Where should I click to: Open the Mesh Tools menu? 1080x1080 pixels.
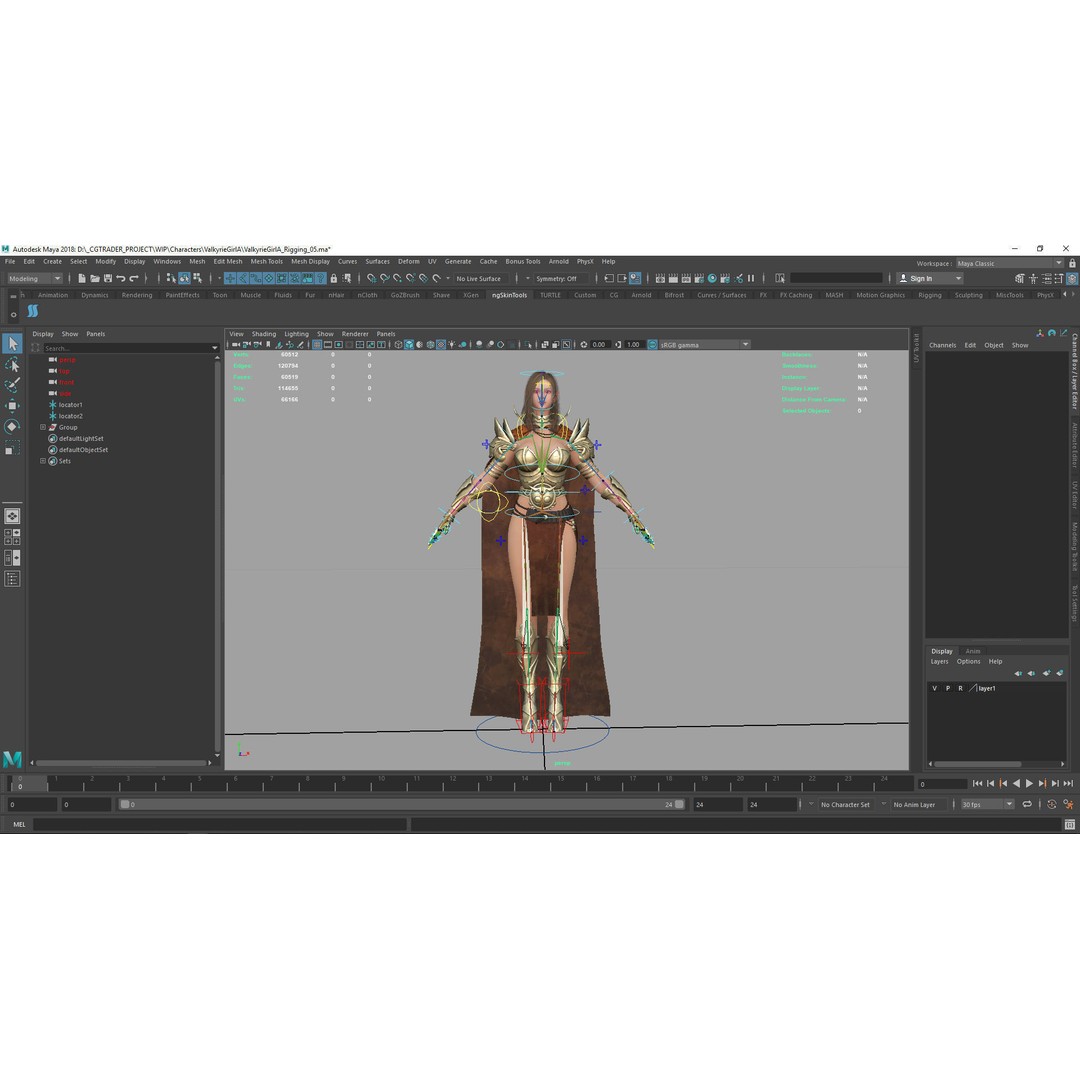267,262
